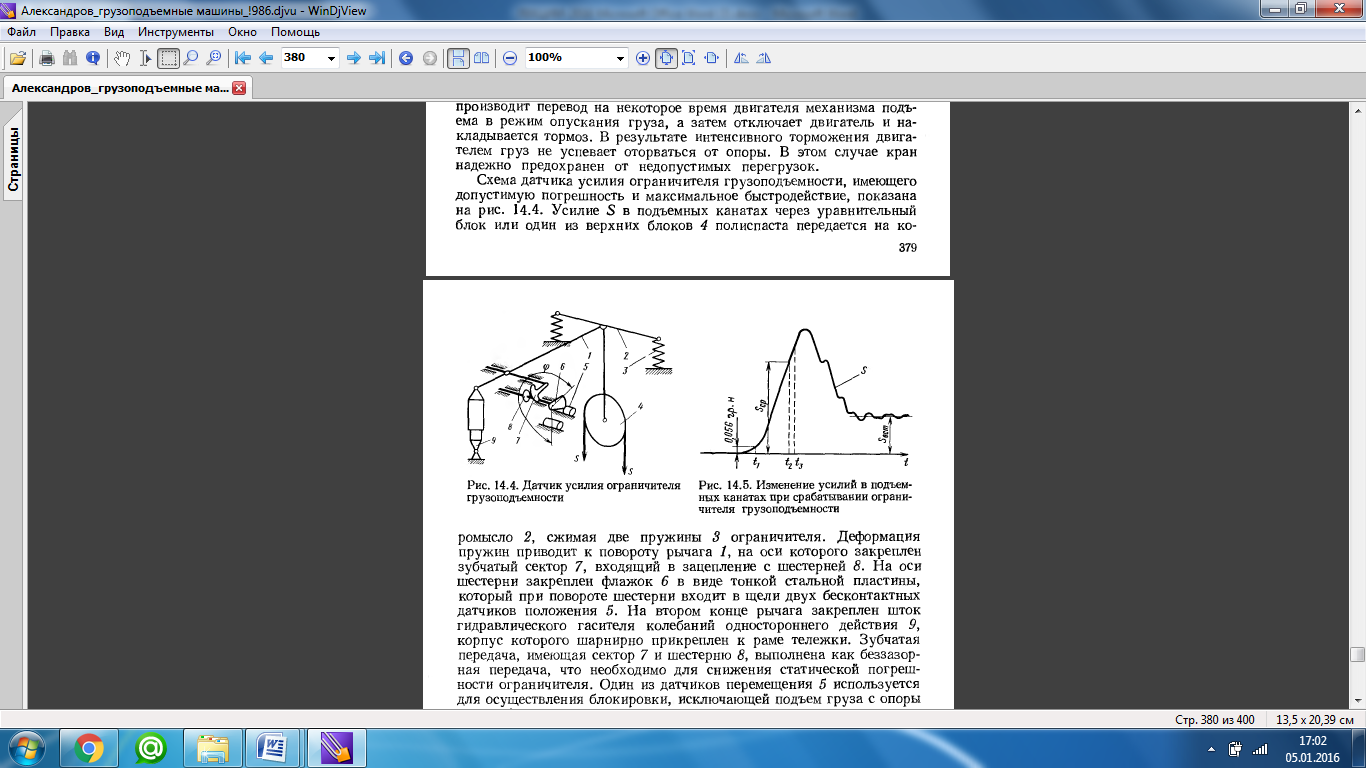This screenshot has width=1366, height=768.
Task: Open the Правка menu
Action: [69, 32]
